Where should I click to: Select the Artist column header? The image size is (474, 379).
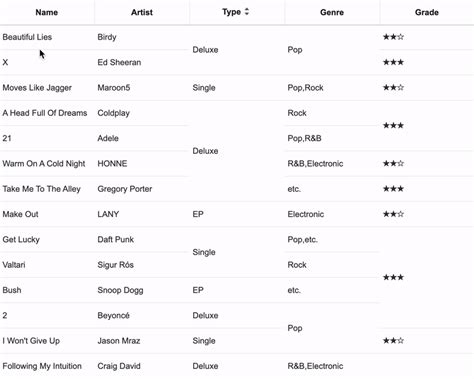(142, 12)
